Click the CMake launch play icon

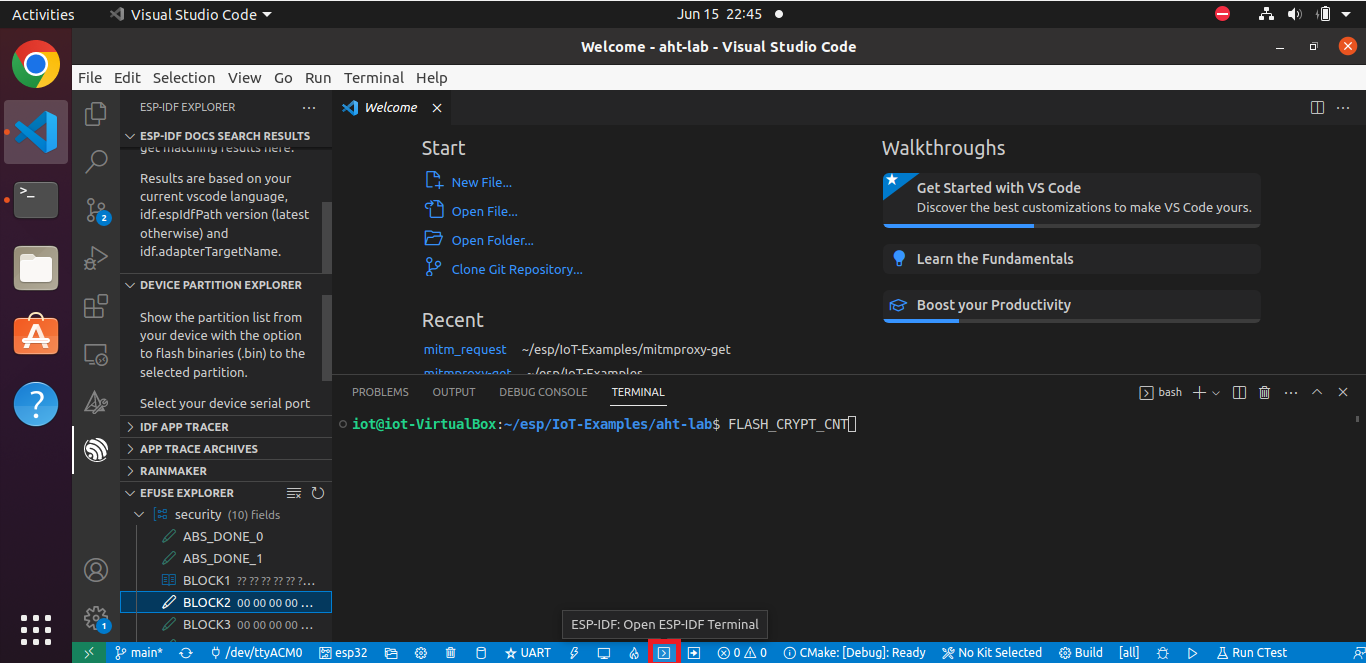(x=1192, y=653)
